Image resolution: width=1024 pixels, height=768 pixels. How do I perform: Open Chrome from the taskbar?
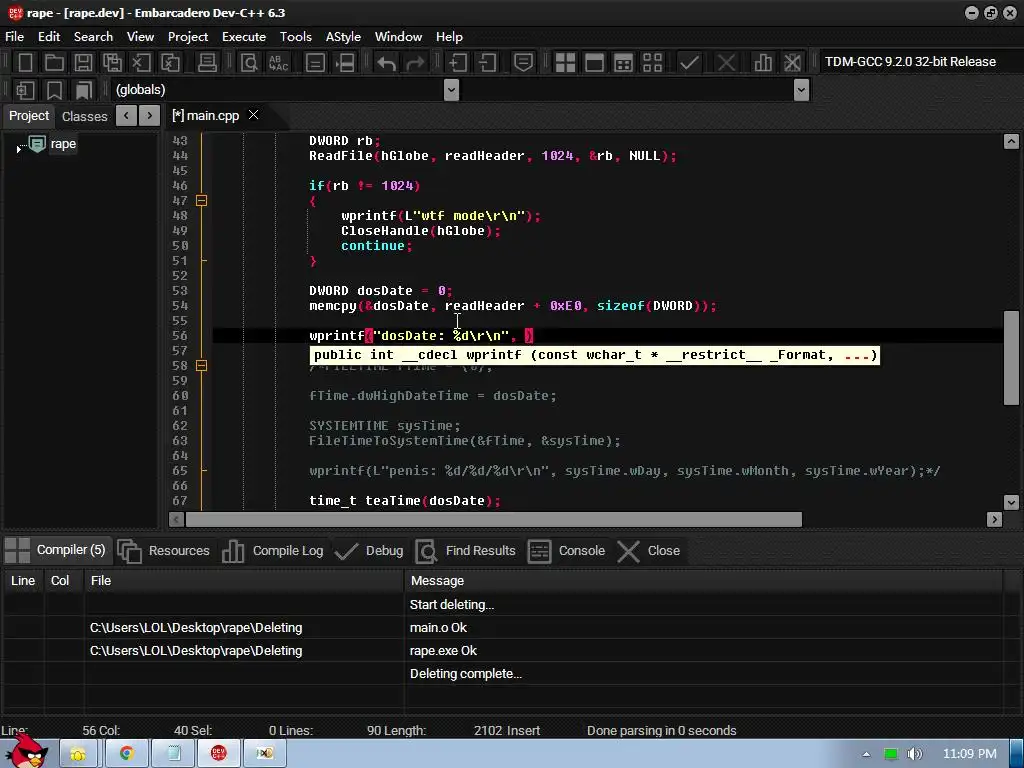pyautogui.click(x=127, y=754)
